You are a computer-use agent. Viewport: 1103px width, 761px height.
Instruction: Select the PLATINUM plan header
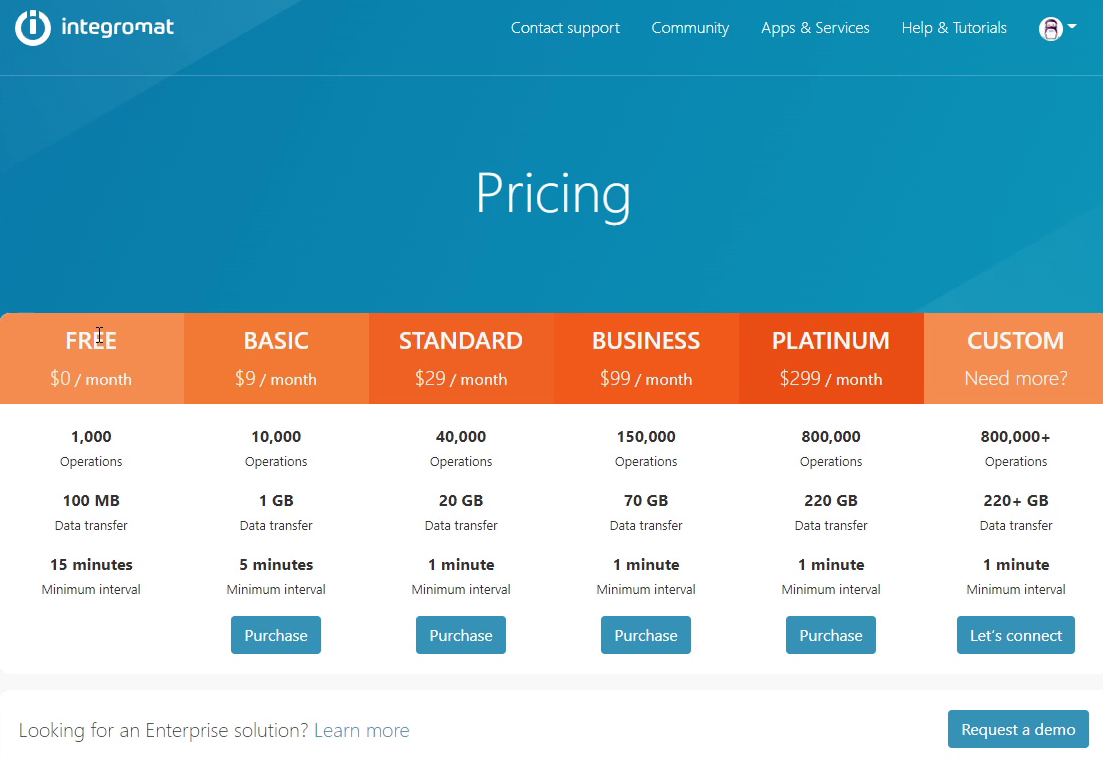point(830,341)
